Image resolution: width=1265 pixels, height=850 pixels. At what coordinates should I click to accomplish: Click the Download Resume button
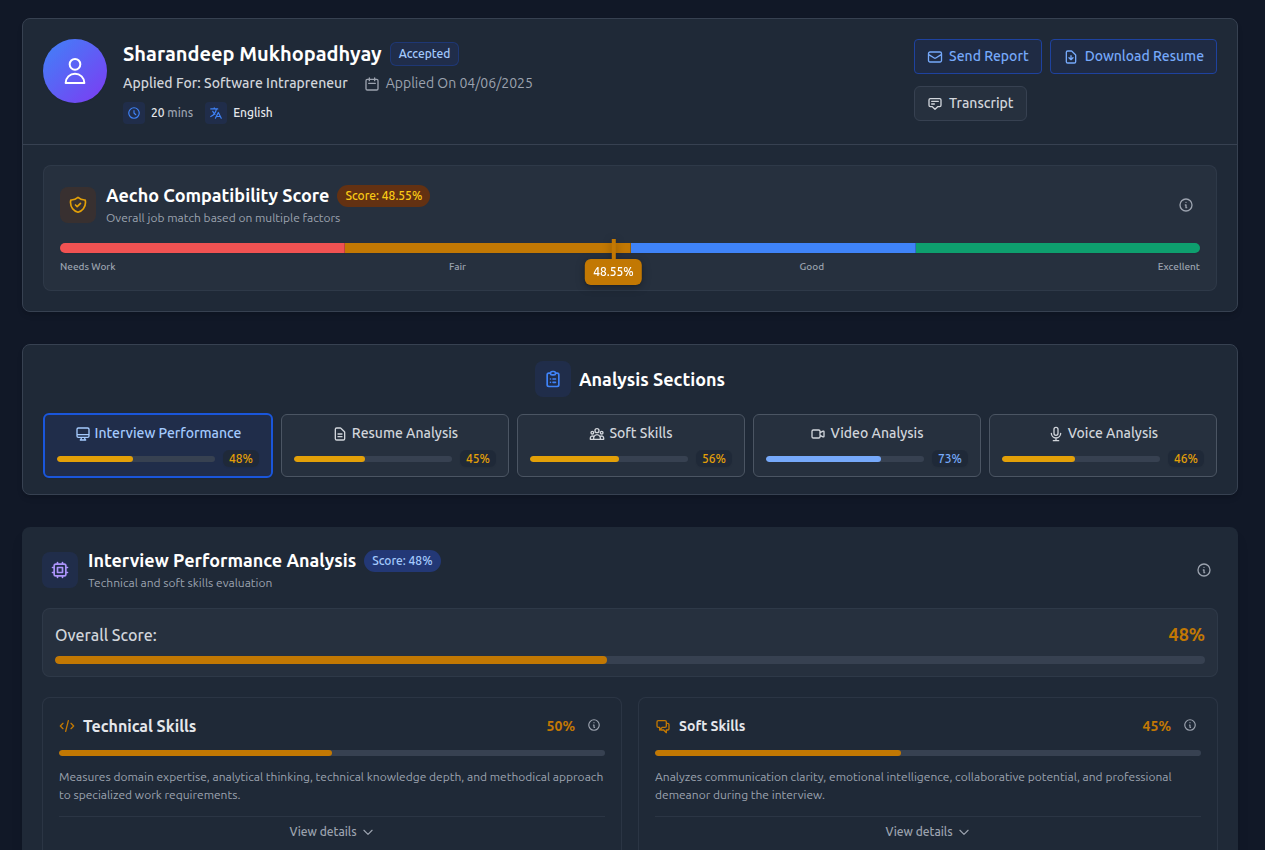click(x=1133, y=56)
